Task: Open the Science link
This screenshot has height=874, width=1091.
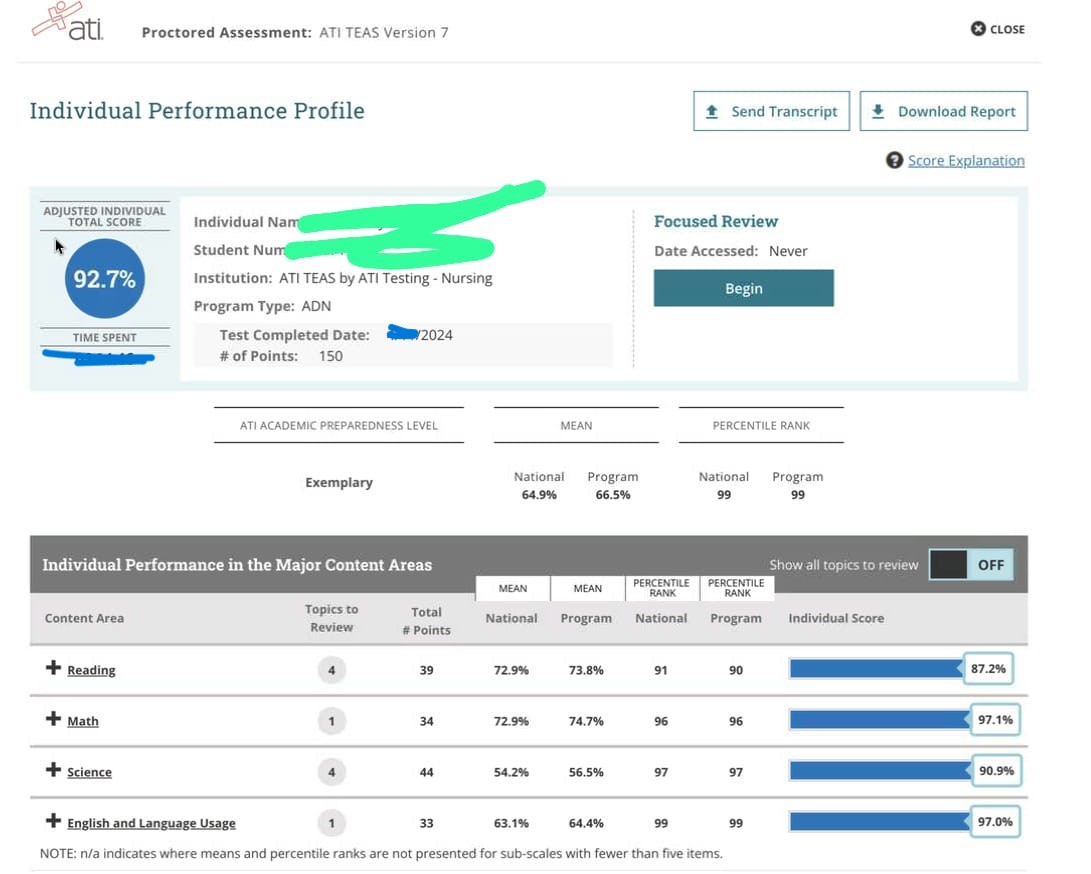Action: (89, 772)
